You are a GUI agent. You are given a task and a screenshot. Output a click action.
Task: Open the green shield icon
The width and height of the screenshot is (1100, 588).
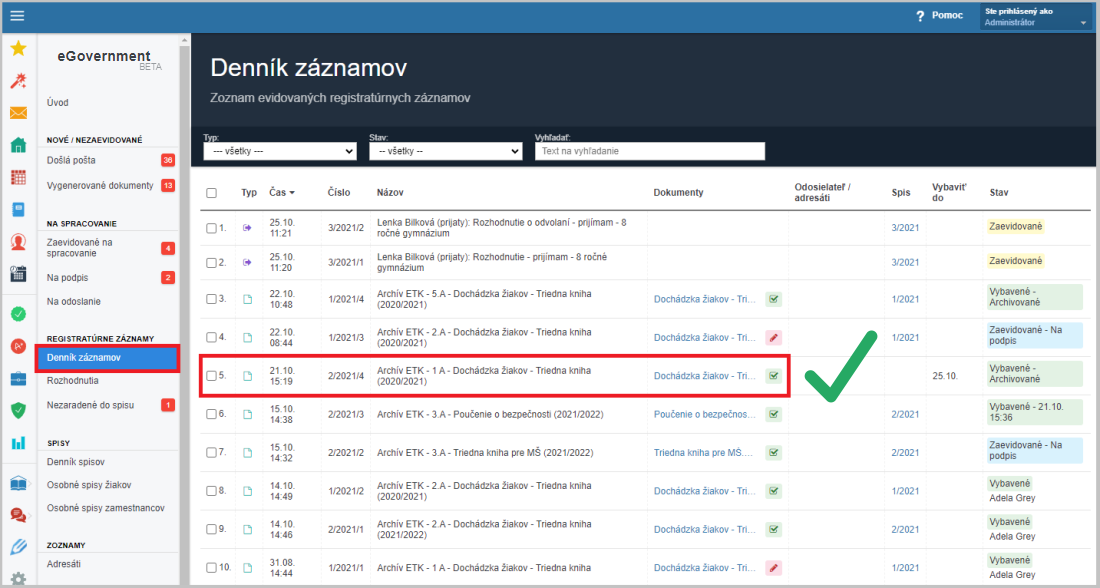tap(18, 410)
